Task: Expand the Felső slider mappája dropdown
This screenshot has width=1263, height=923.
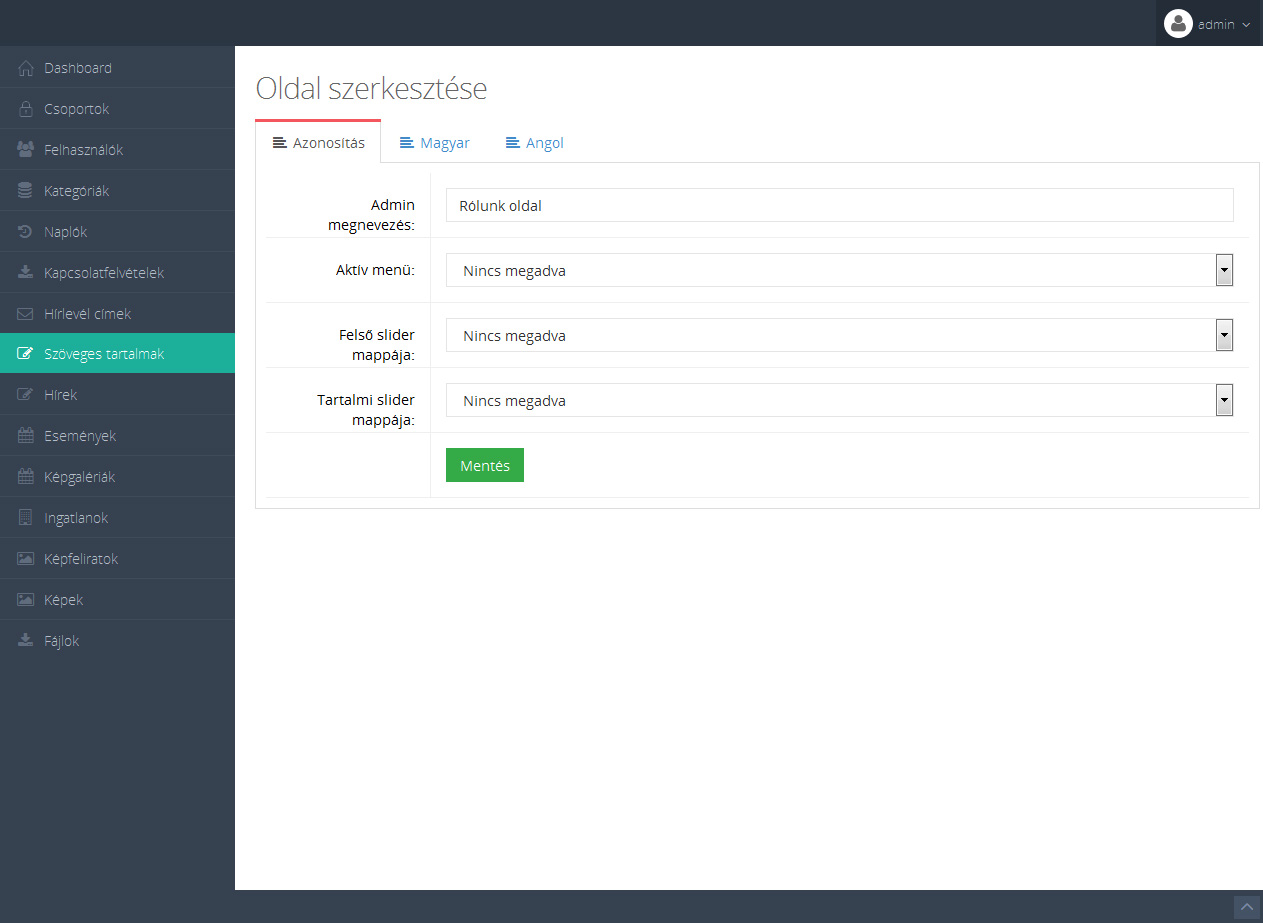Action: (838, 335)
